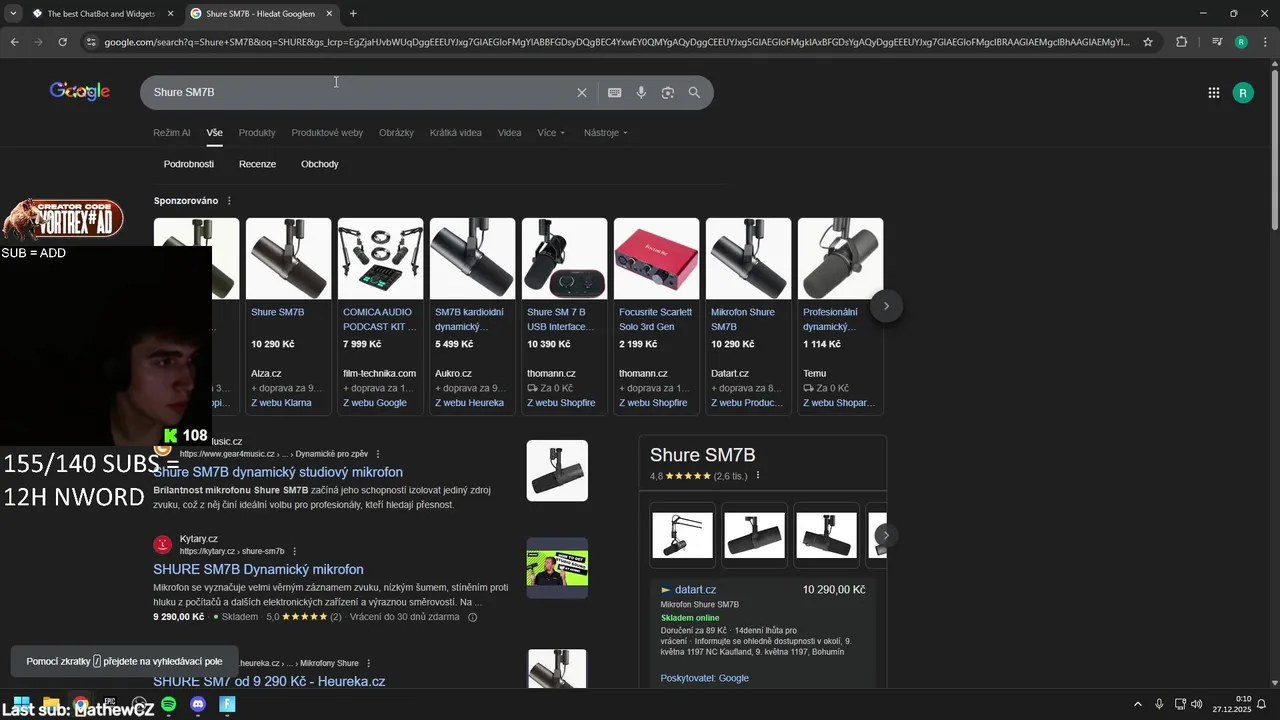This screenshot has height=720, width=1280.
Task: Open the Alza.cz Shure SM7B product ad
Action: 288,314
